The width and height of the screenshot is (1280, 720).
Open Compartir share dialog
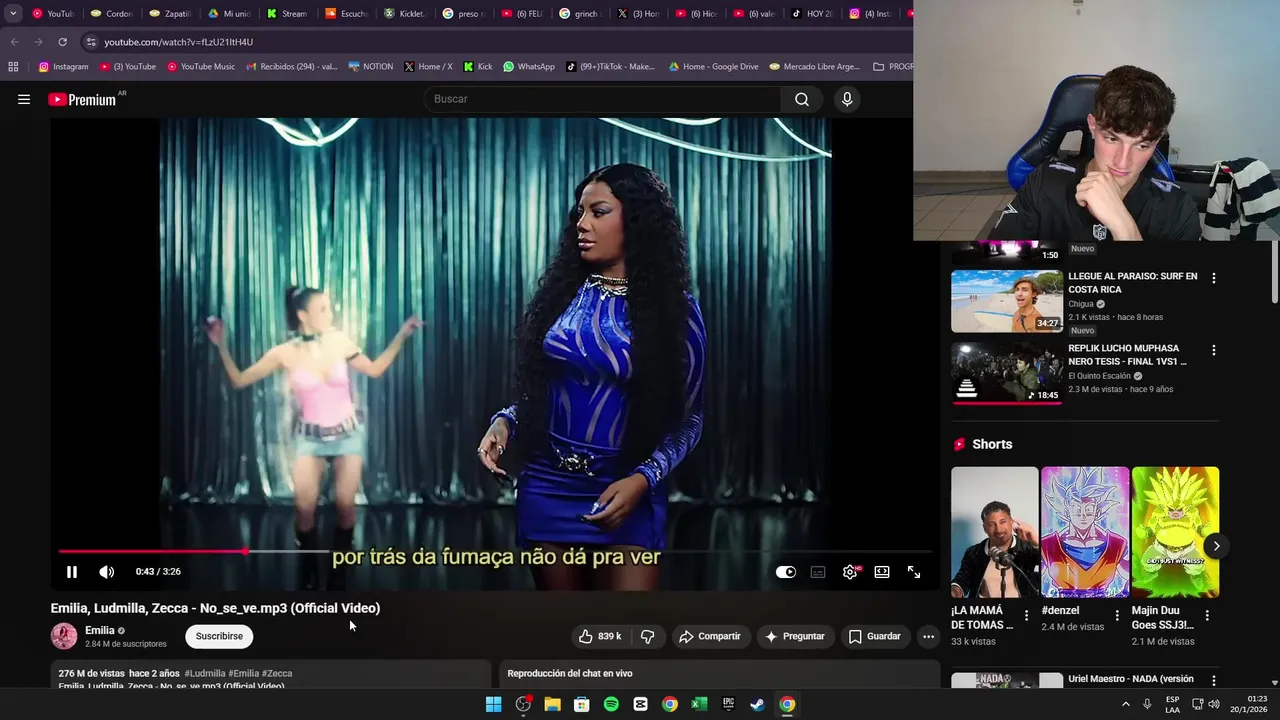pyautogui.click(x=710, y=636)
